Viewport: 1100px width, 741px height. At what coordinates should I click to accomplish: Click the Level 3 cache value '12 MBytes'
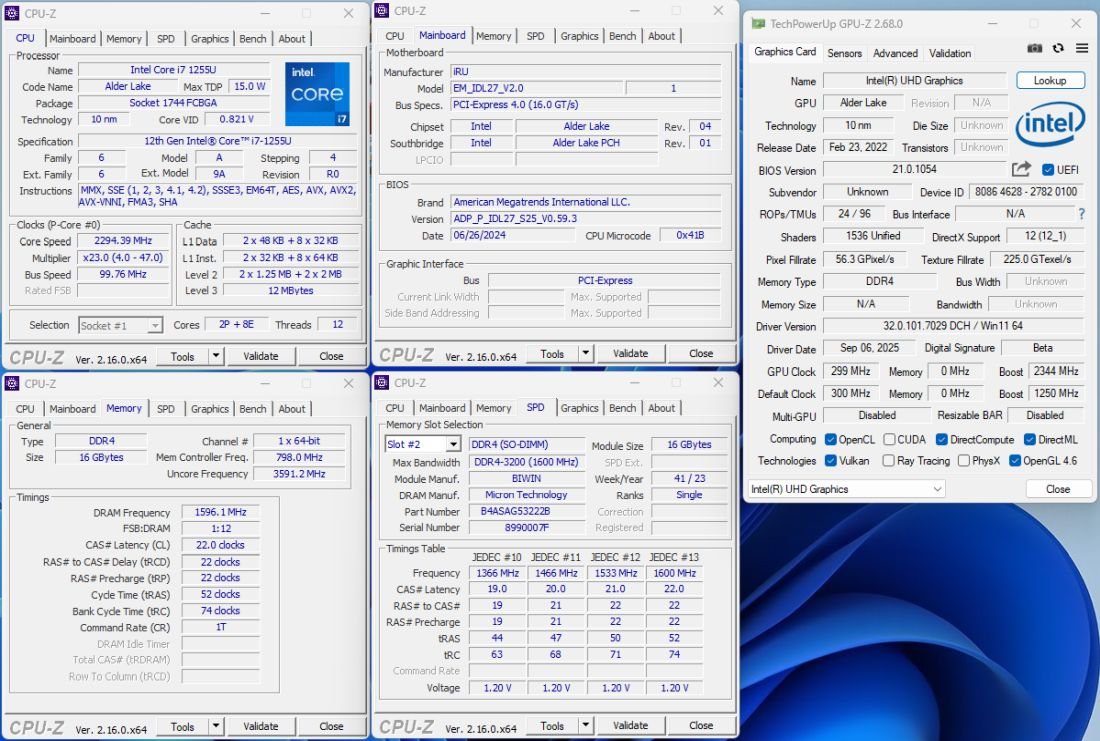[x=290, y=290]
